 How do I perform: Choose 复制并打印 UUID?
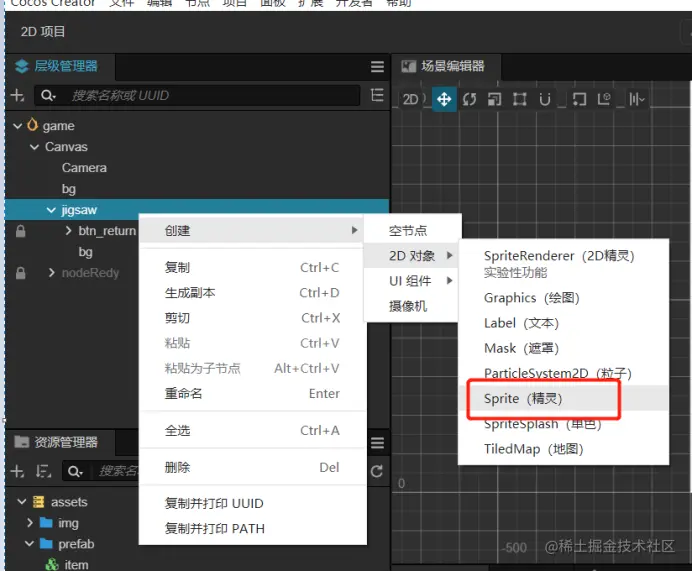(x=252, y=503)
